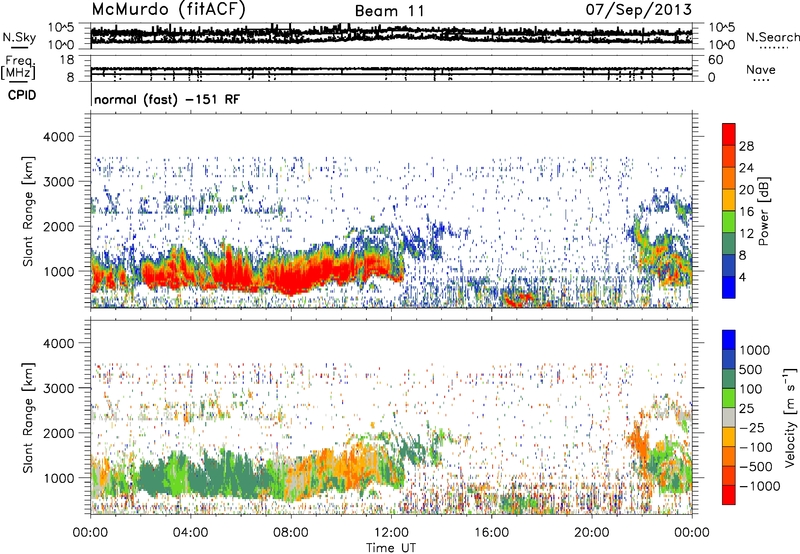Click the frequency trace in the second panel
The image size is (800, 554).
pyautogui.click(x=391, y=68)
